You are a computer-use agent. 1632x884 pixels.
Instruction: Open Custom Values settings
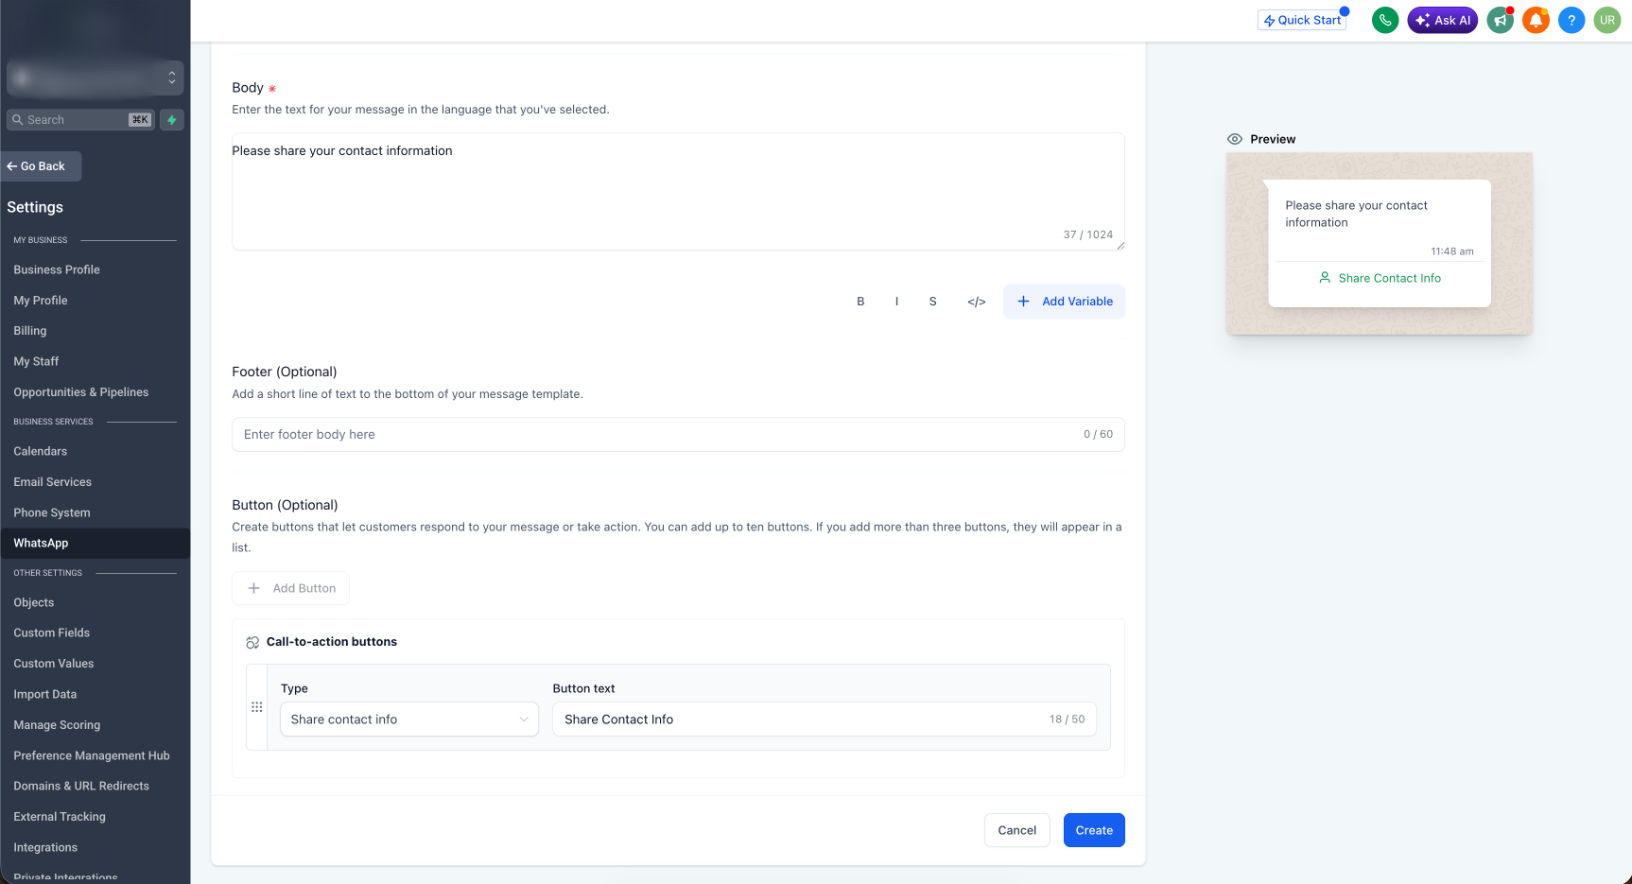click(x=54, y=663)
